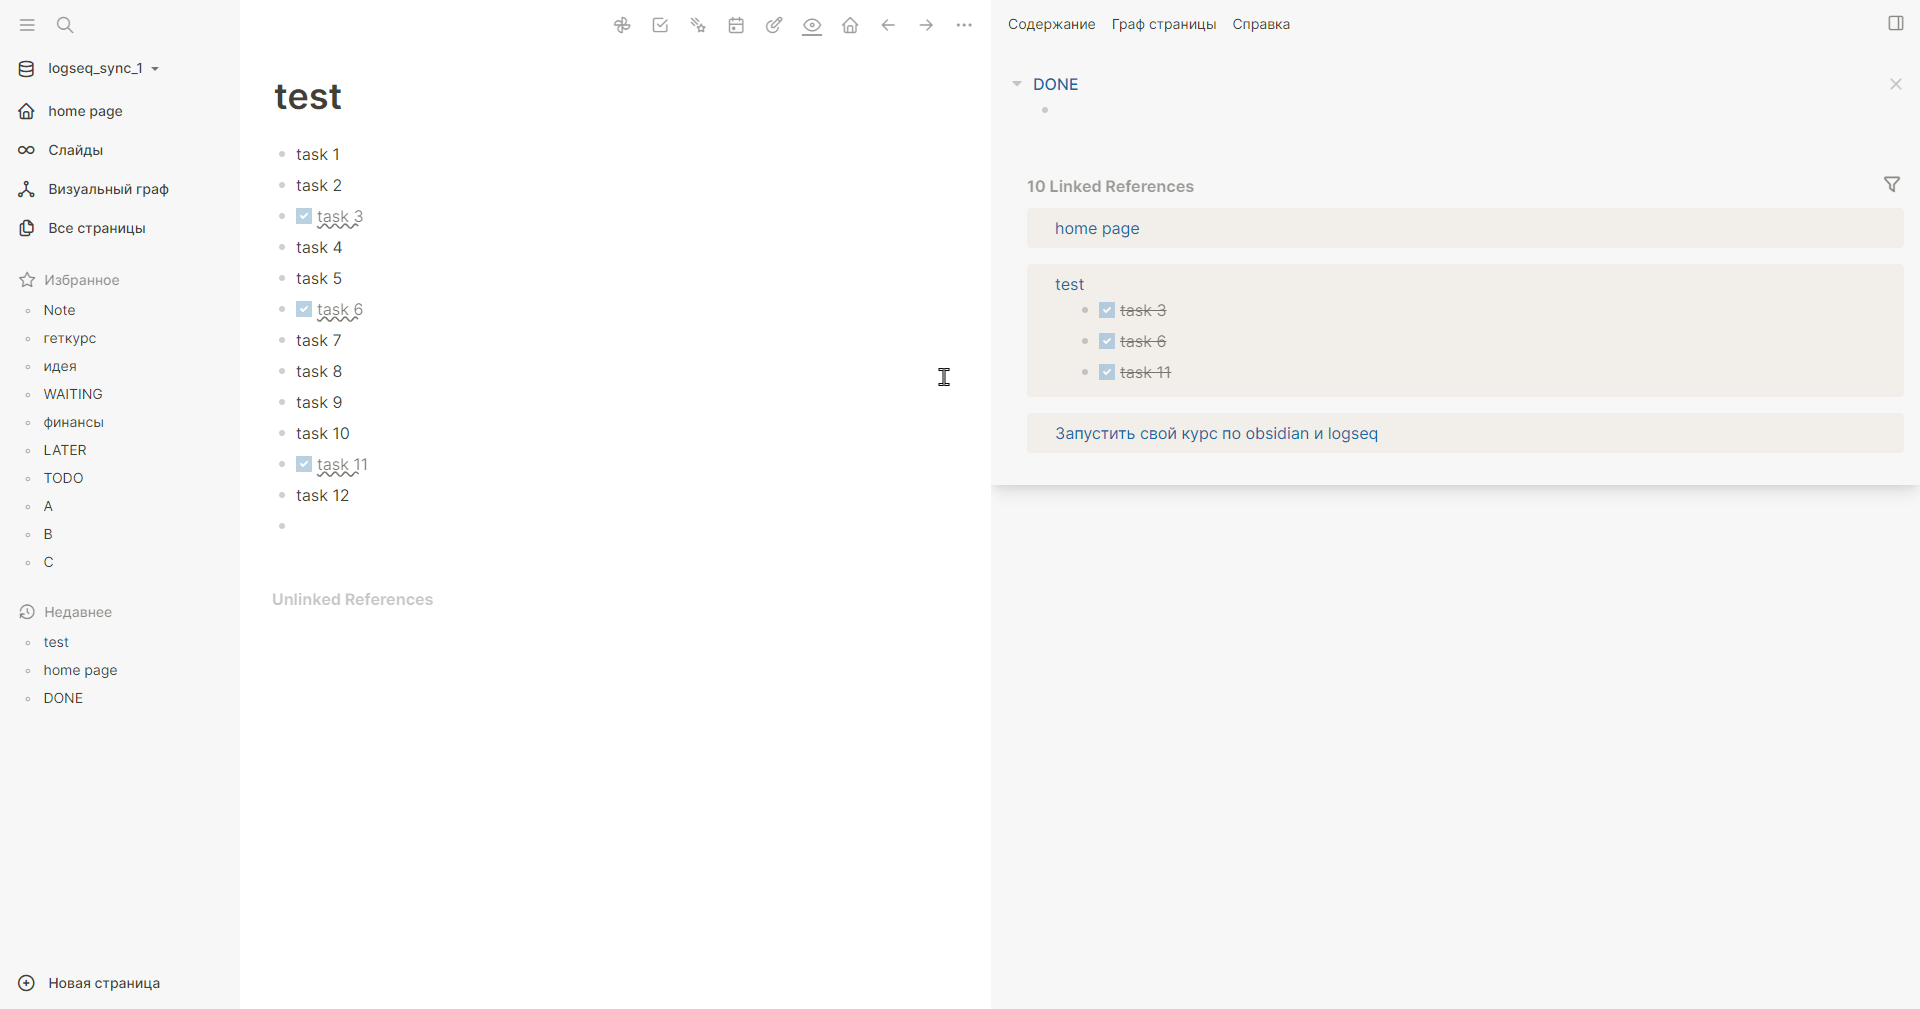Open the Справка menu item
This screenshot has width=1920, height=1009.
[1260, 24]
